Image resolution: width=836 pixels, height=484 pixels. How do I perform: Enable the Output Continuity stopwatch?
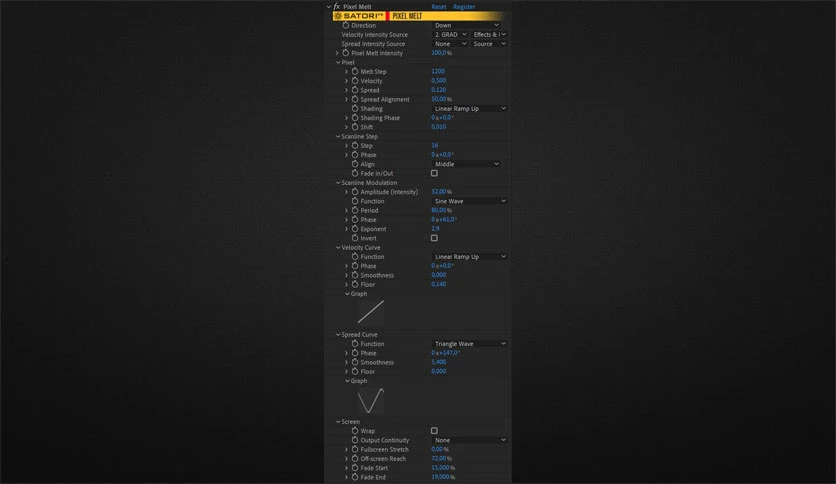point(355,440)
